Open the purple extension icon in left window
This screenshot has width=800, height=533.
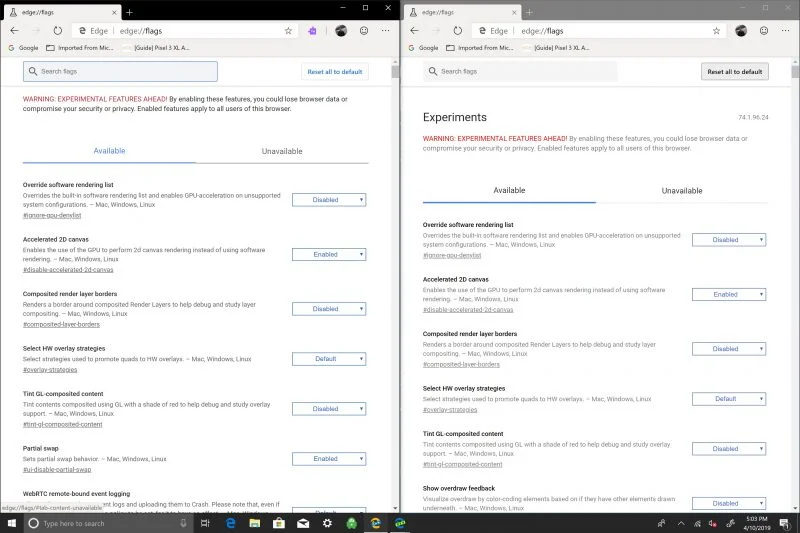click(312, 31)
